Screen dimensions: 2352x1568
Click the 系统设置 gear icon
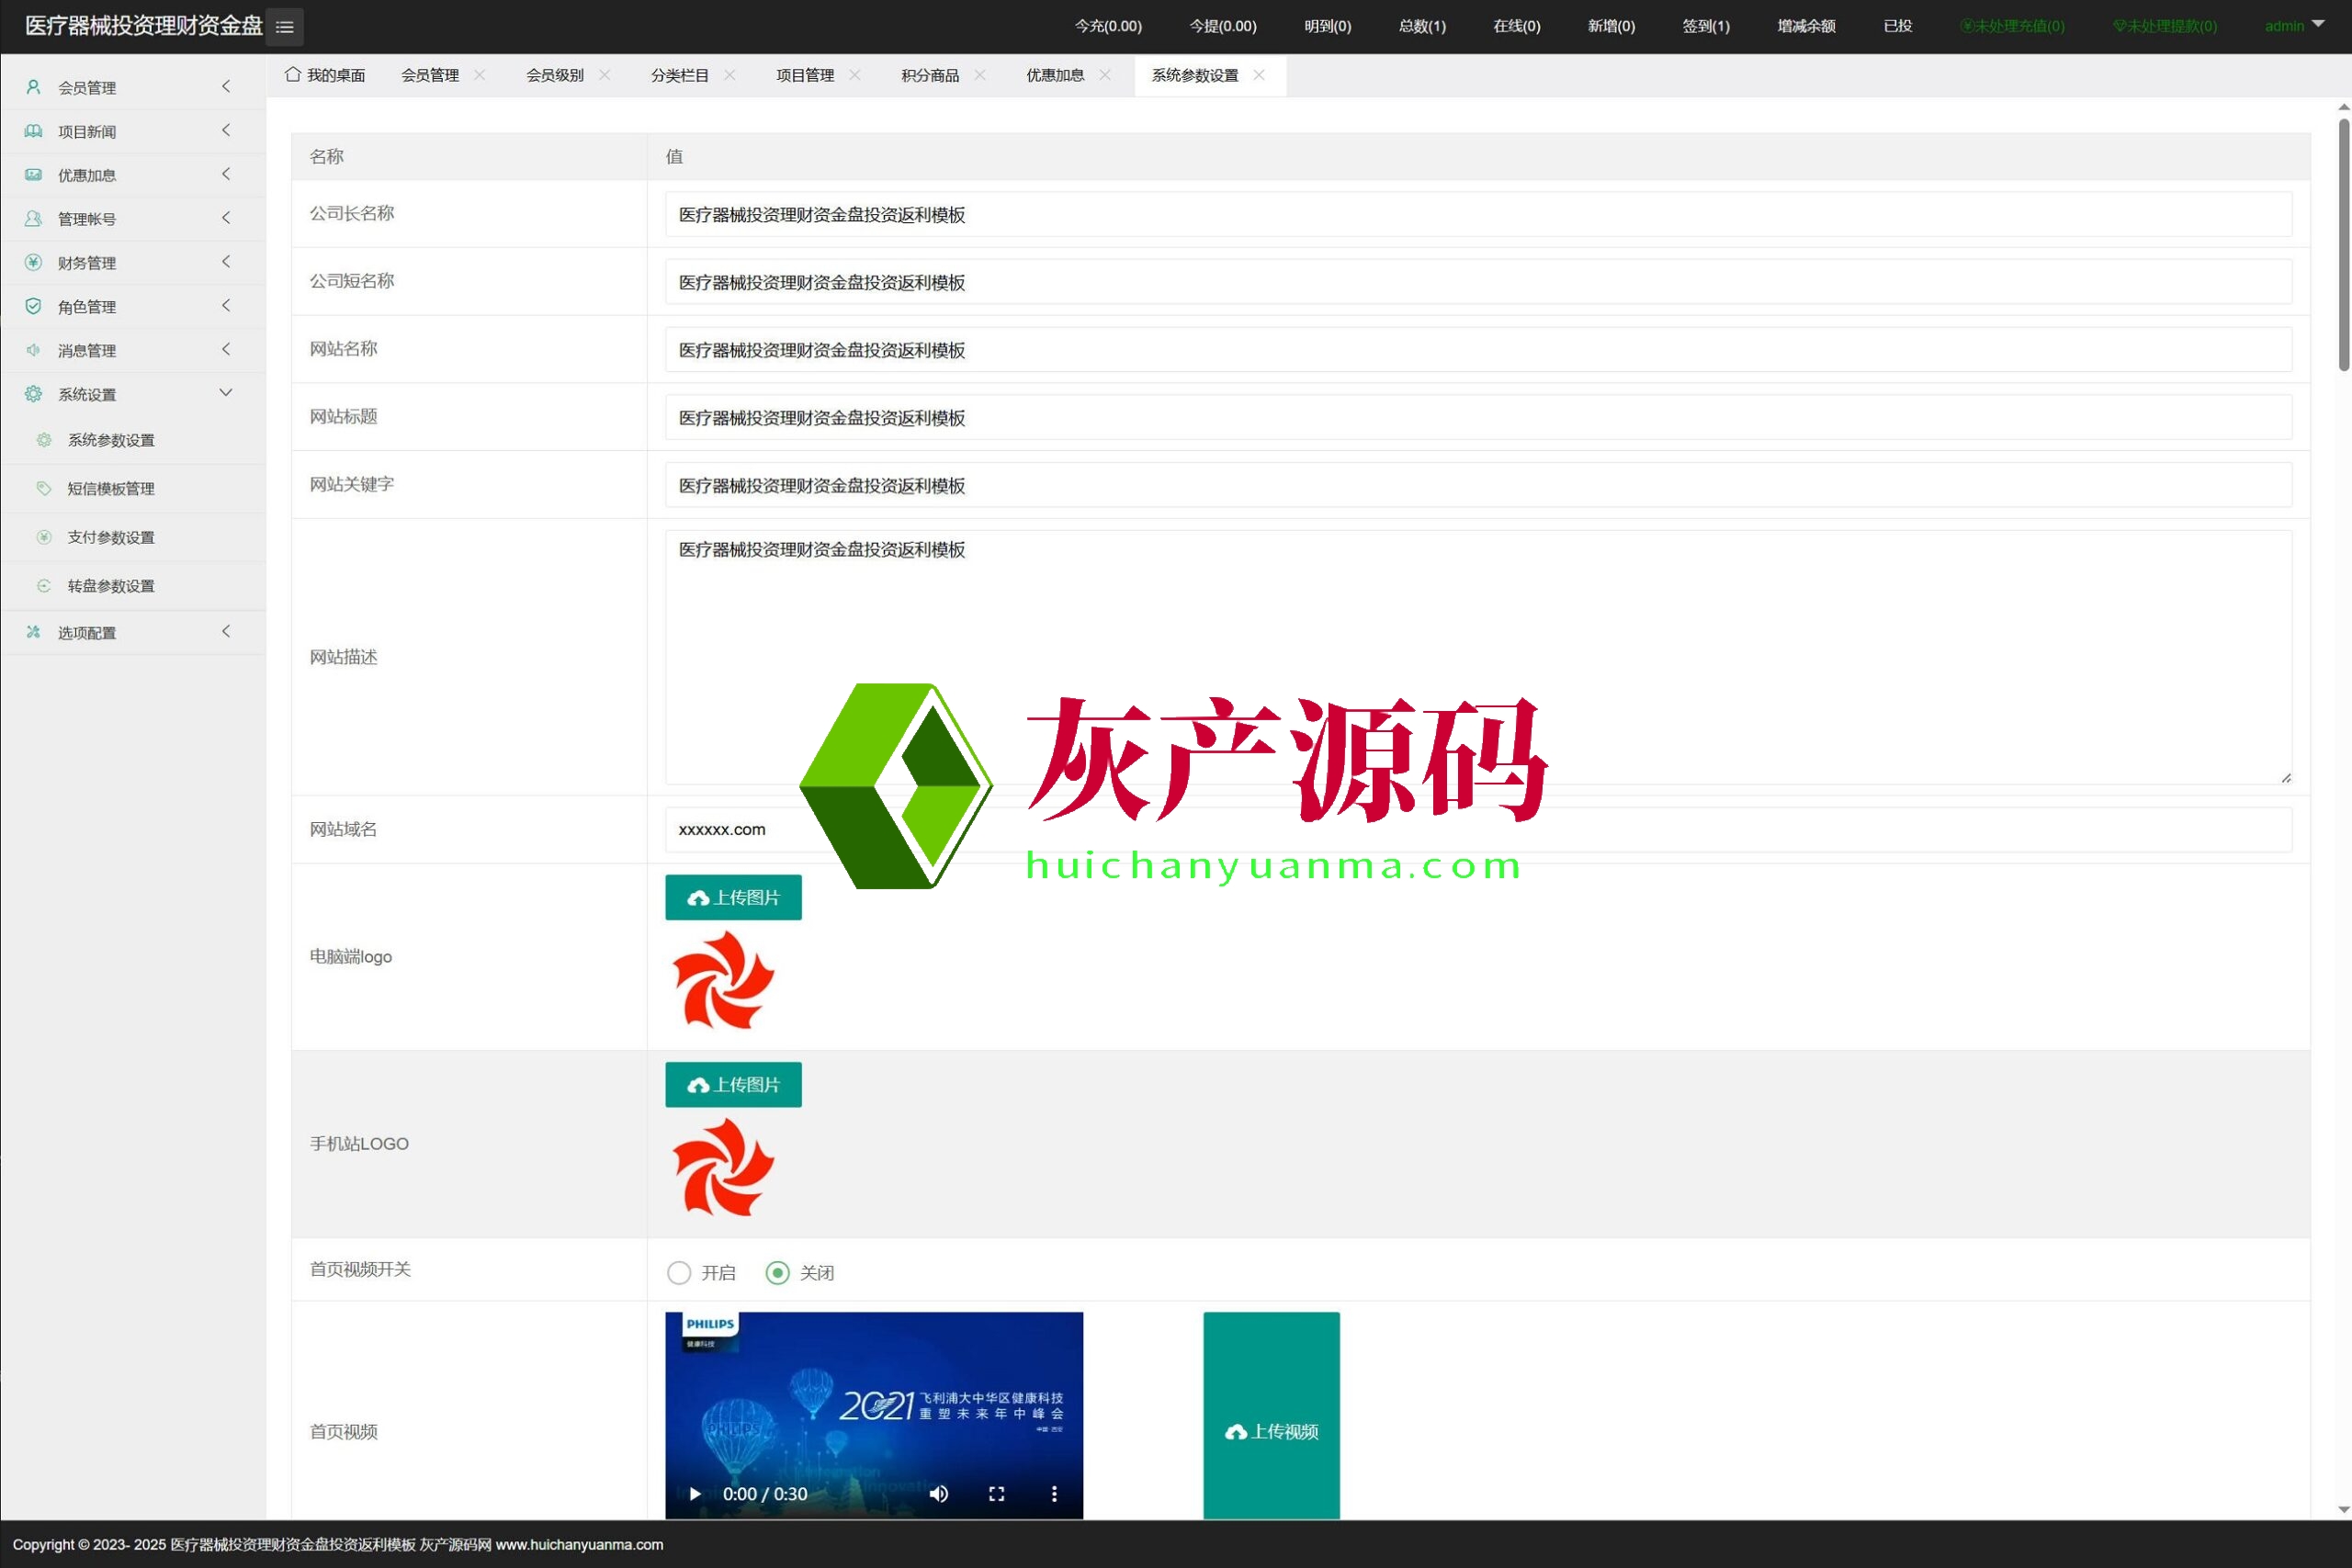click(33, 394)
